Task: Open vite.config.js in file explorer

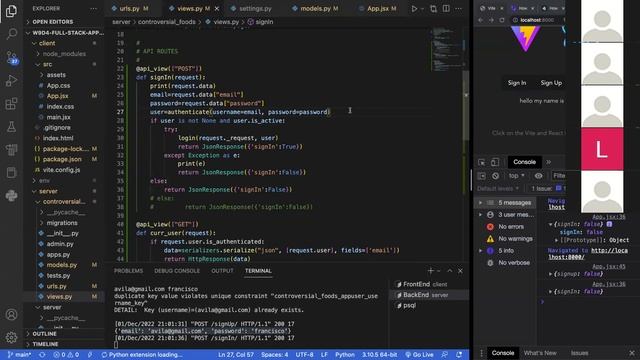Action: (x=61, y=170)
